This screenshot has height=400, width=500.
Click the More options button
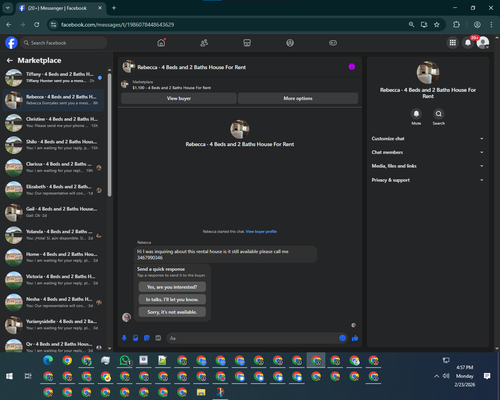pyautogui.click(x=298, y=98)
